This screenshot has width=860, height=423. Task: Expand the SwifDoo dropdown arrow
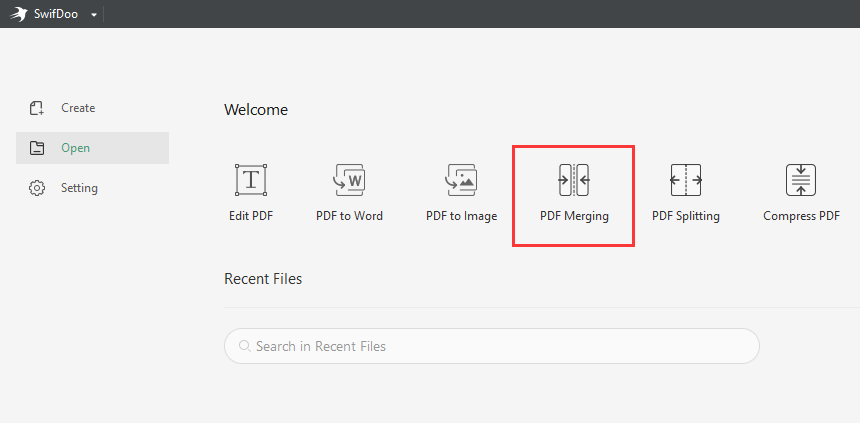pos(94,15)
